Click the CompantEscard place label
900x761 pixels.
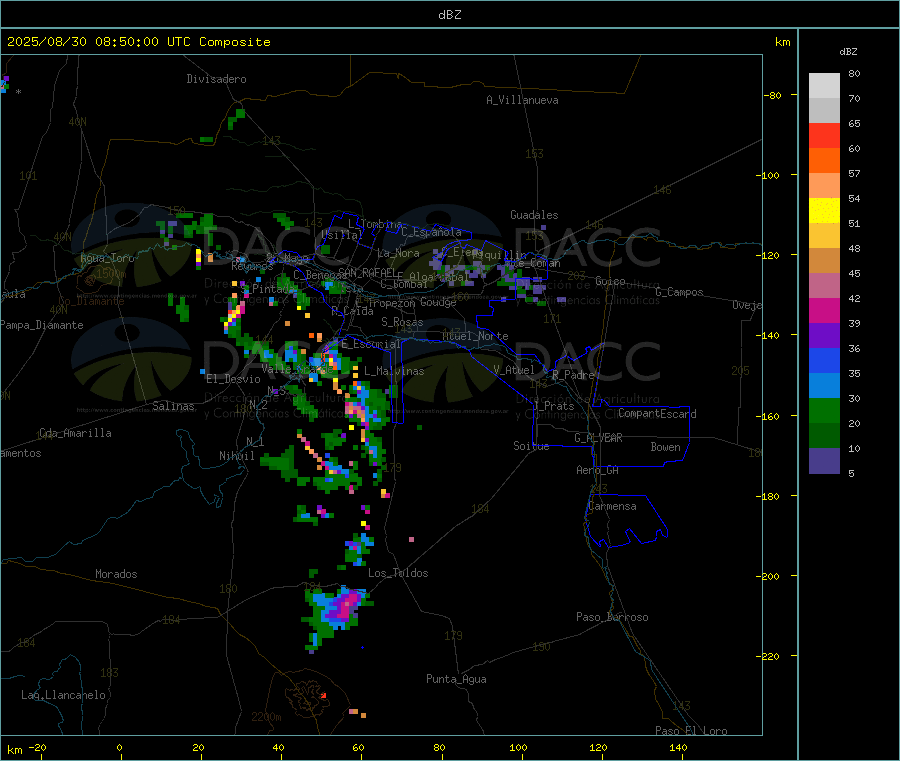657,414
